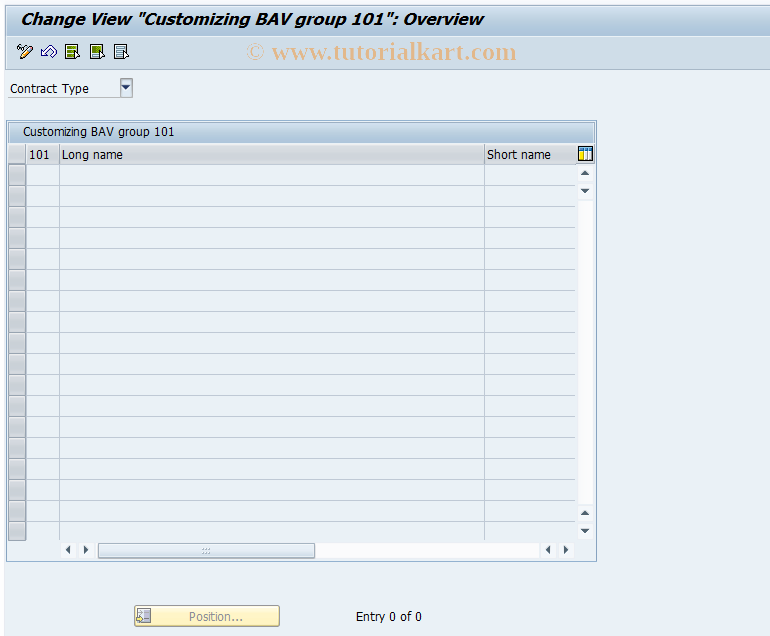The width and height of the screenshot is (770, 636).
Task: Click the first empty Long name cell
Action: 272,175
